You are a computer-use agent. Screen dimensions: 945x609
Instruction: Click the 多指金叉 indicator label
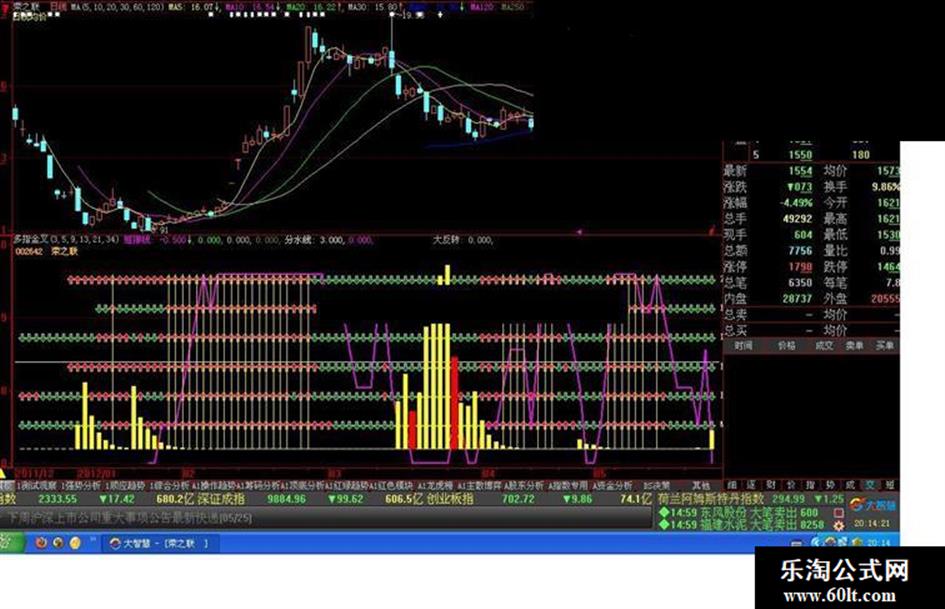(x=31, y=239)
